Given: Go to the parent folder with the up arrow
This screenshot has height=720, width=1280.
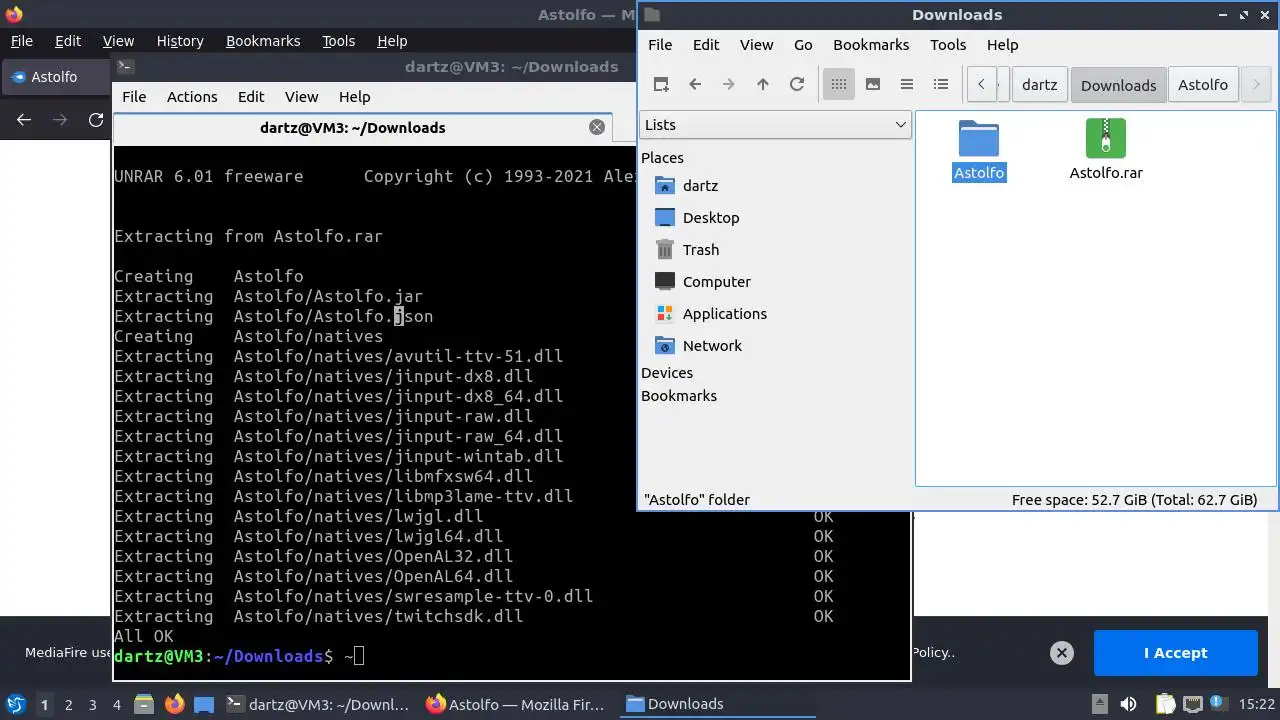Looking at the screenshot, I should point(763,84).
